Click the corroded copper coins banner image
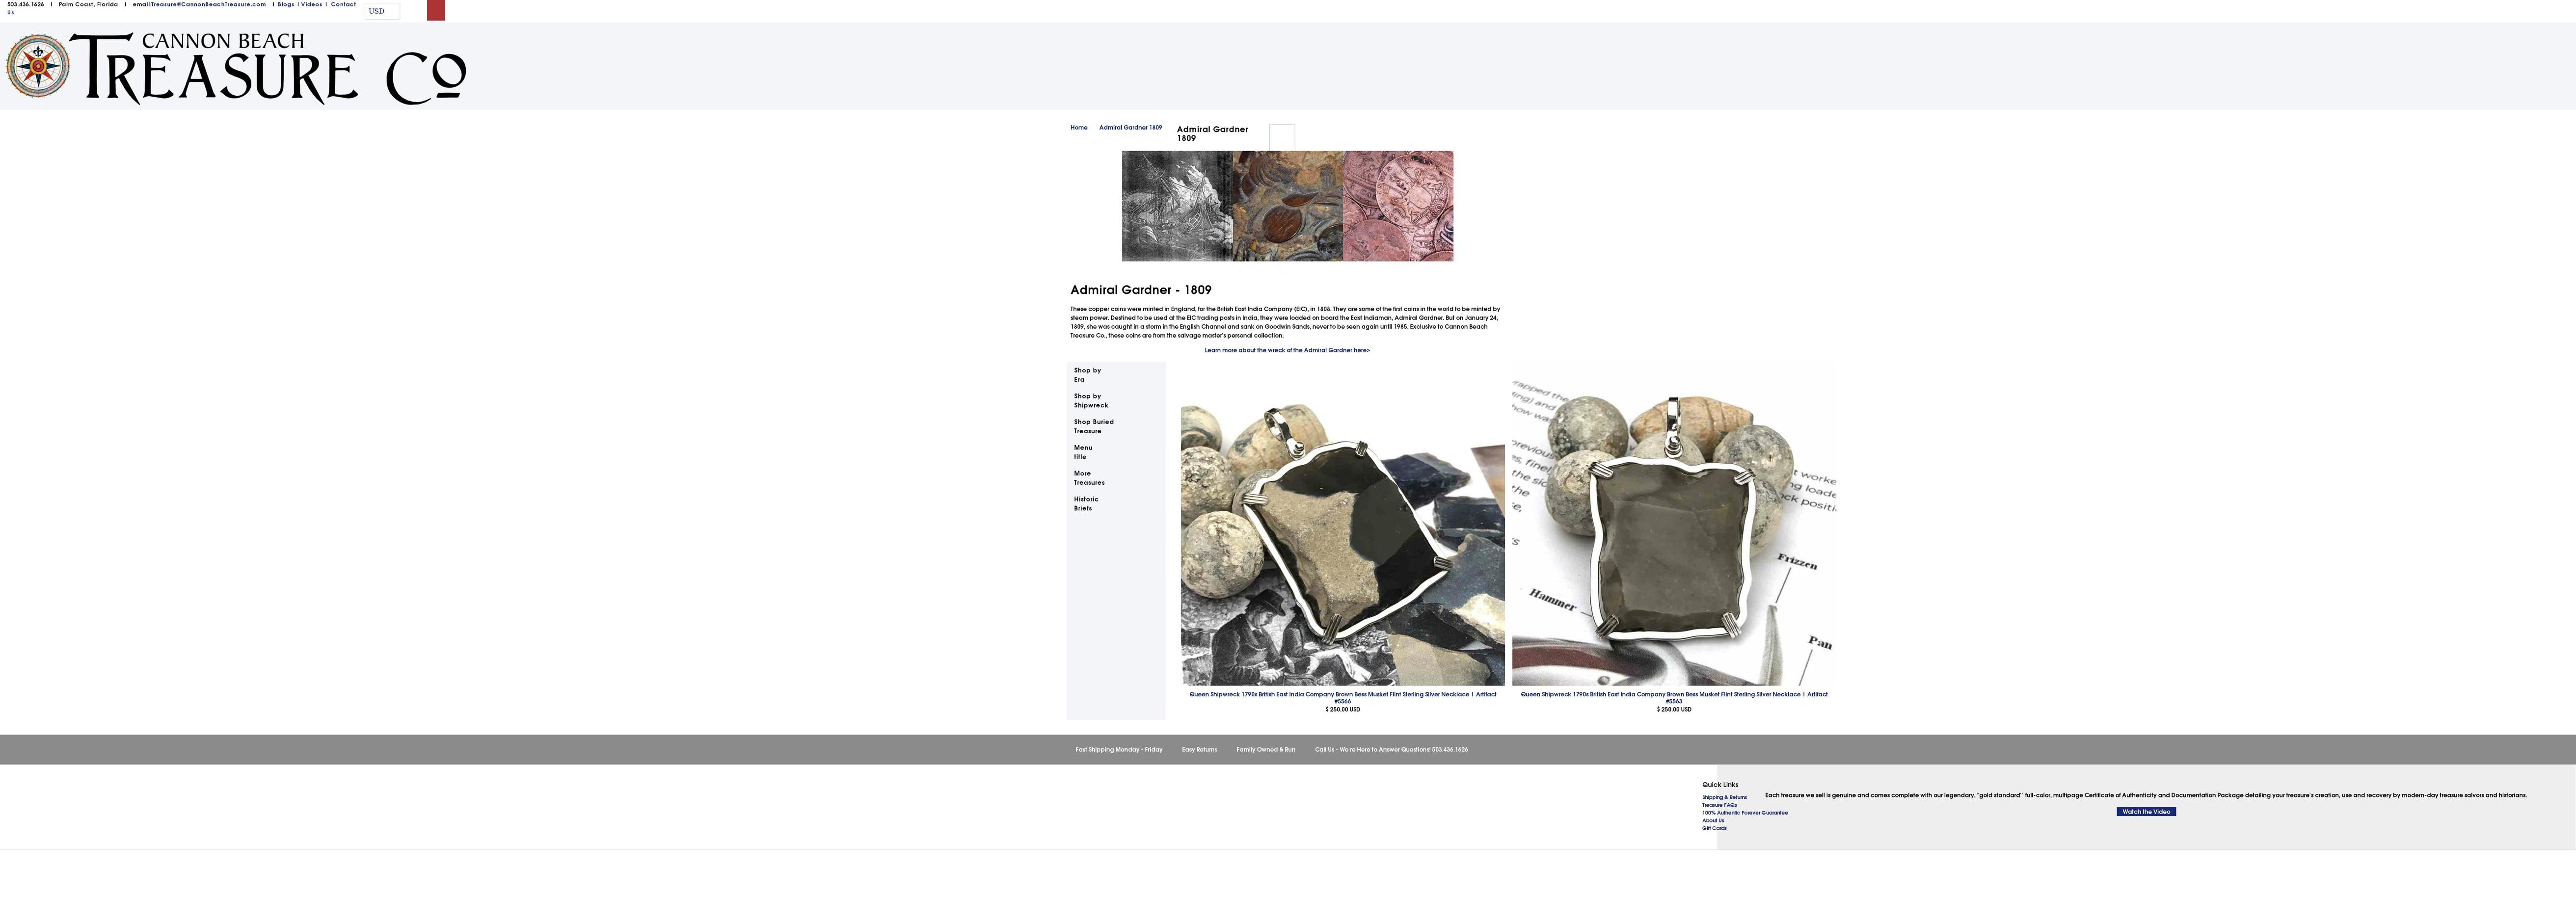2576x897 pixels. point(1288,206)
